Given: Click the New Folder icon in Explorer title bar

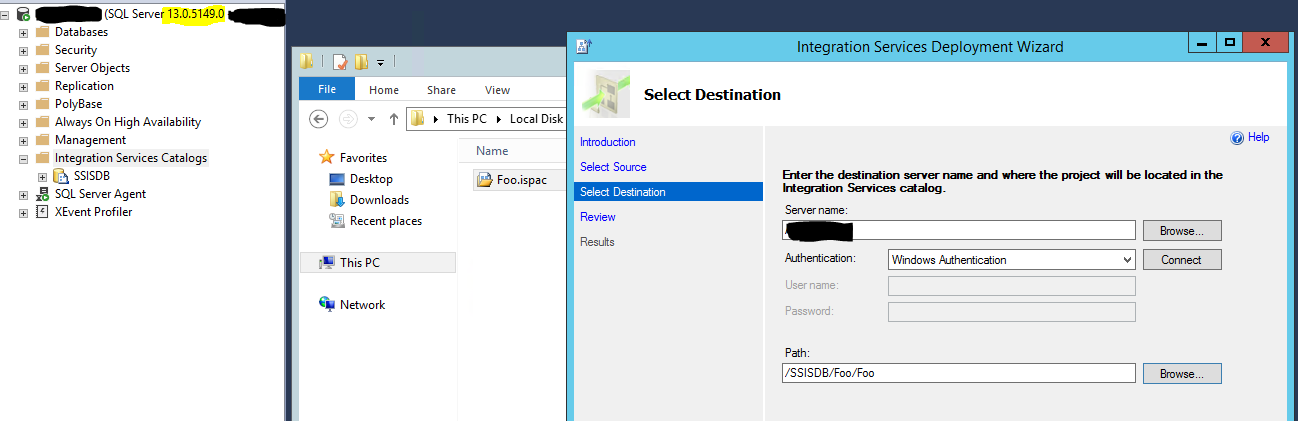Looking at the screenshot, I should tap(361, 62).
